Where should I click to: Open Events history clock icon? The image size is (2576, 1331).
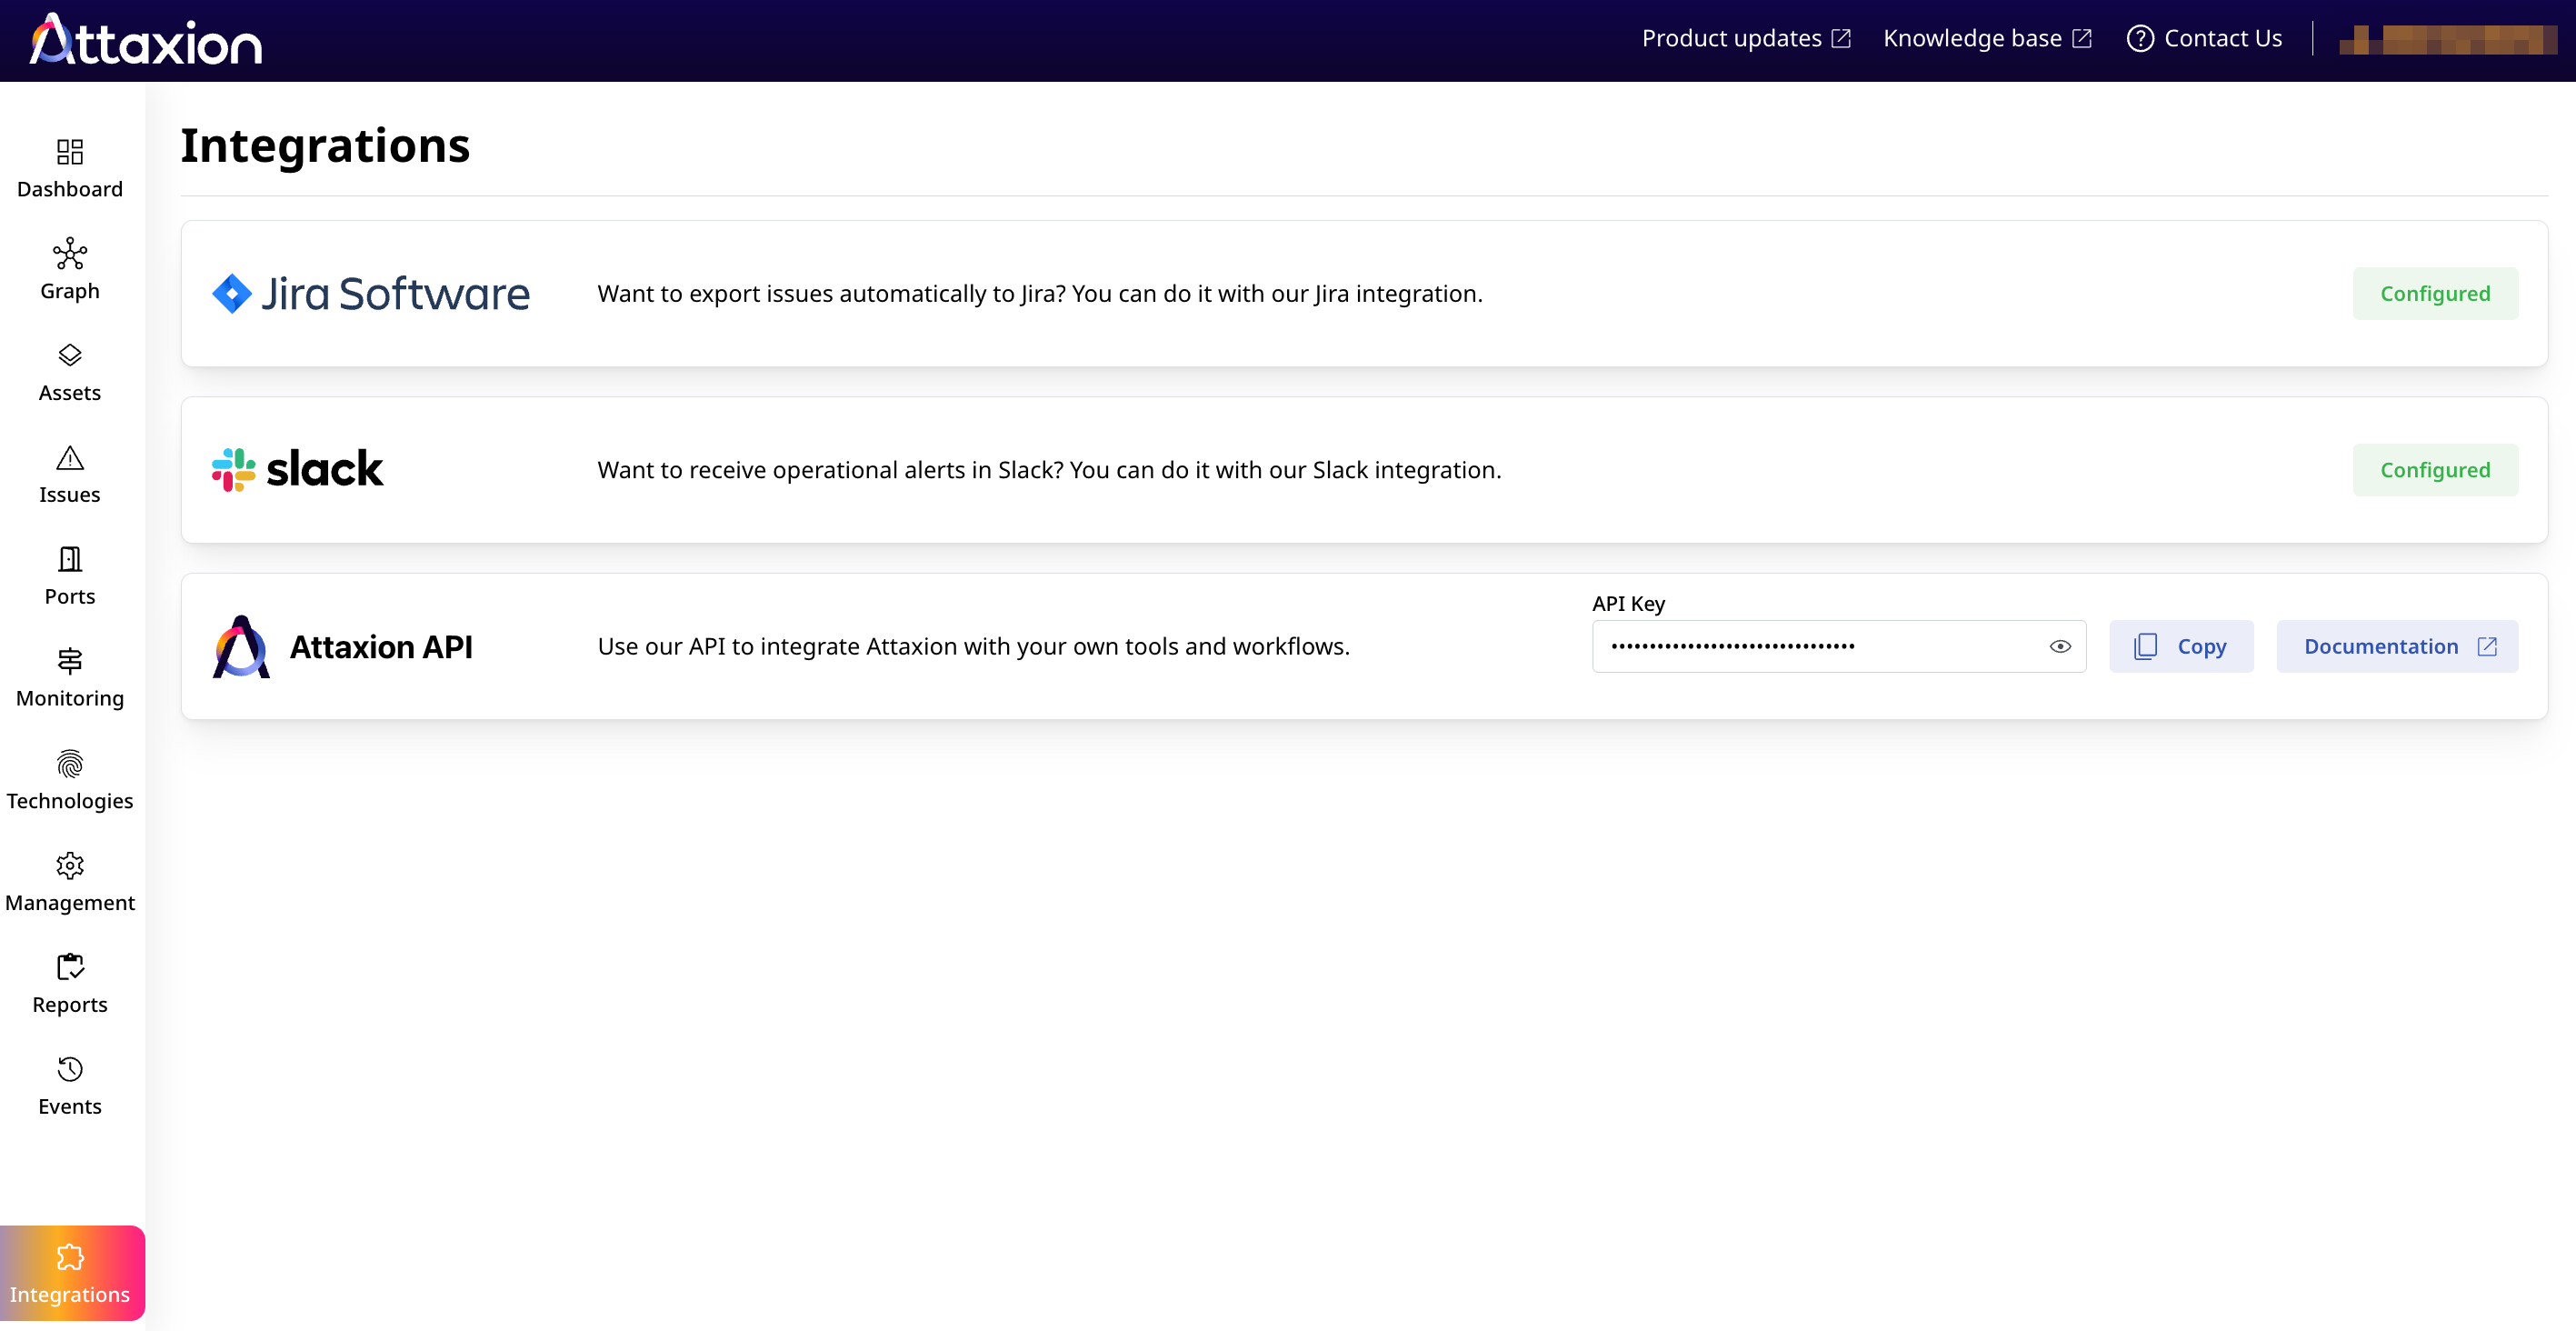click(70, 1069)
